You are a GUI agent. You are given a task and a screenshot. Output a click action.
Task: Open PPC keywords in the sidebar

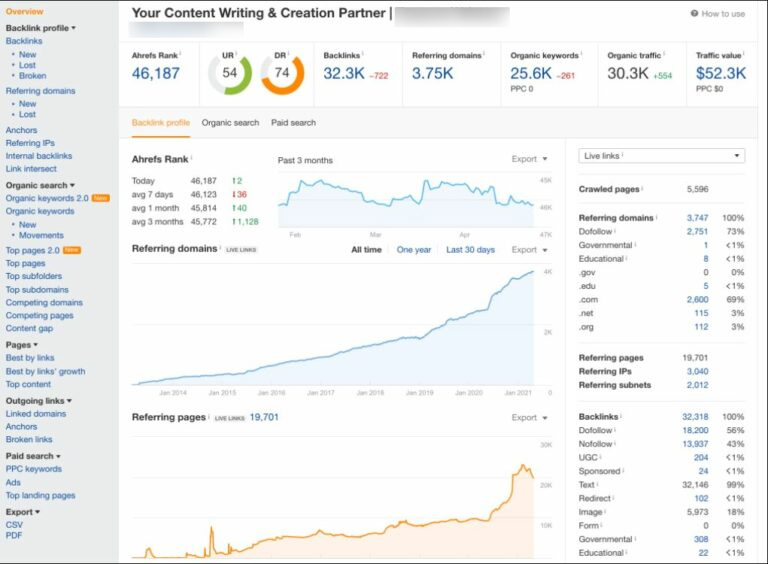(x=34, y=469)
